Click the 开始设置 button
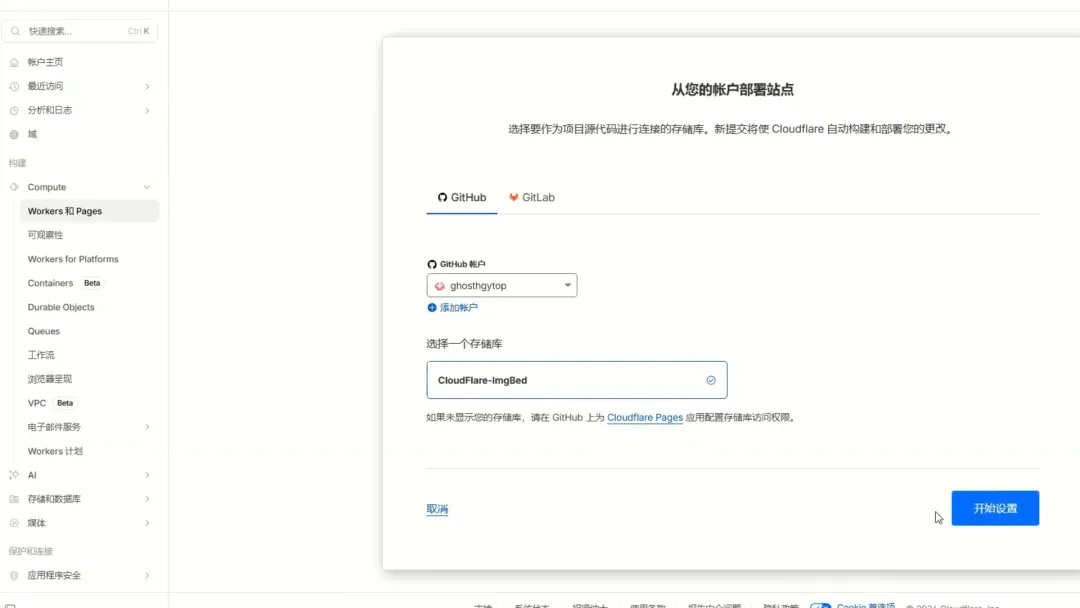Screen dimensions: 1080x608 (x=995, y=508)
